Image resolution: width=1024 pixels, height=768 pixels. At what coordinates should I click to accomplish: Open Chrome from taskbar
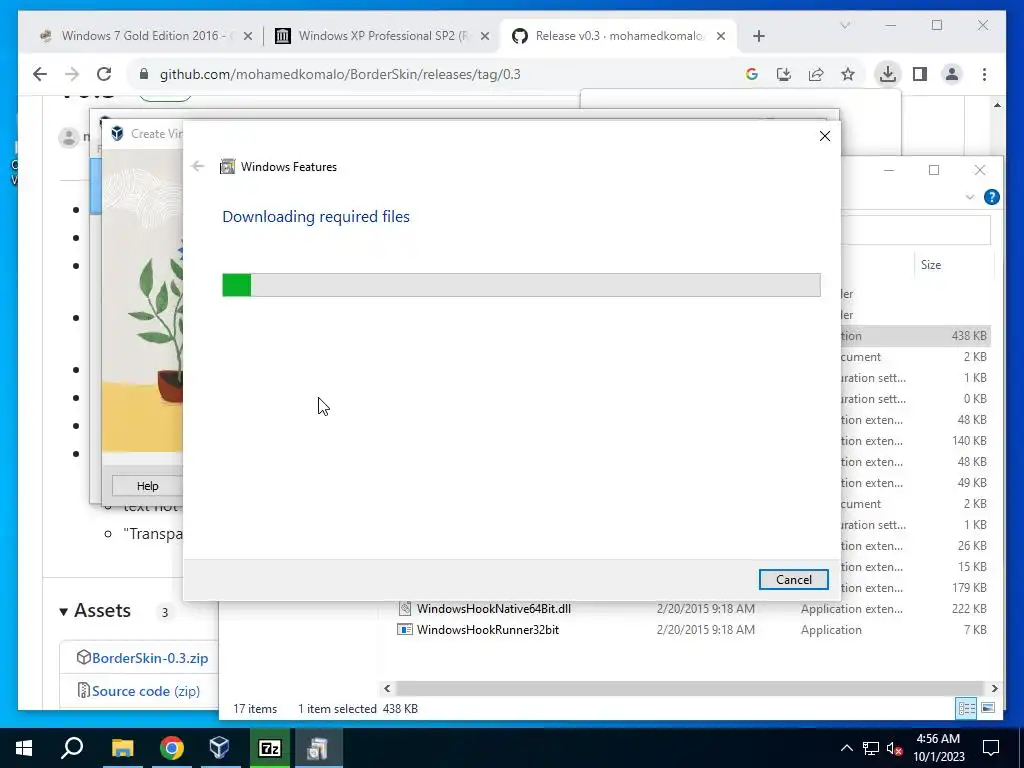pyautogui.click(x=172, y=748)
